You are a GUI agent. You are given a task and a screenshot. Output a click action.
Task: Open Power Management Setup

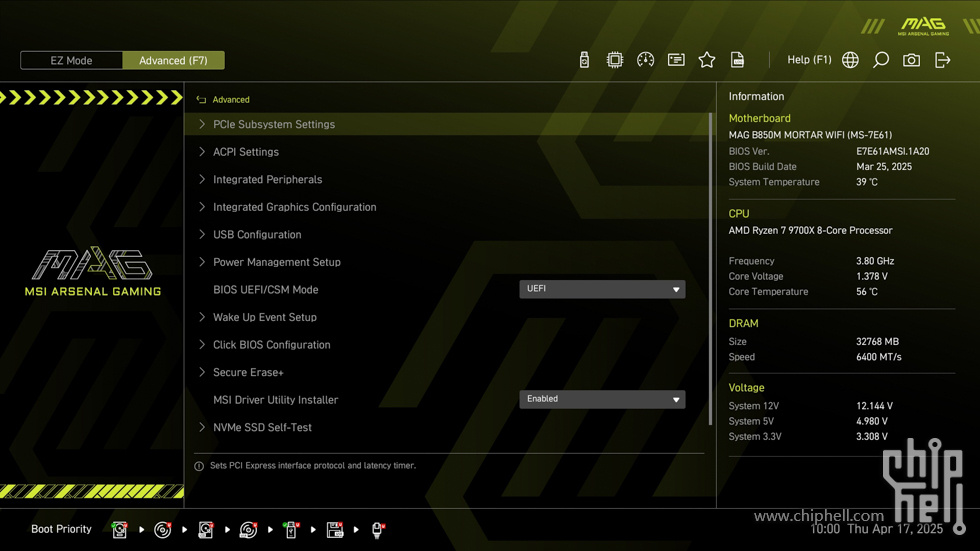277,262
